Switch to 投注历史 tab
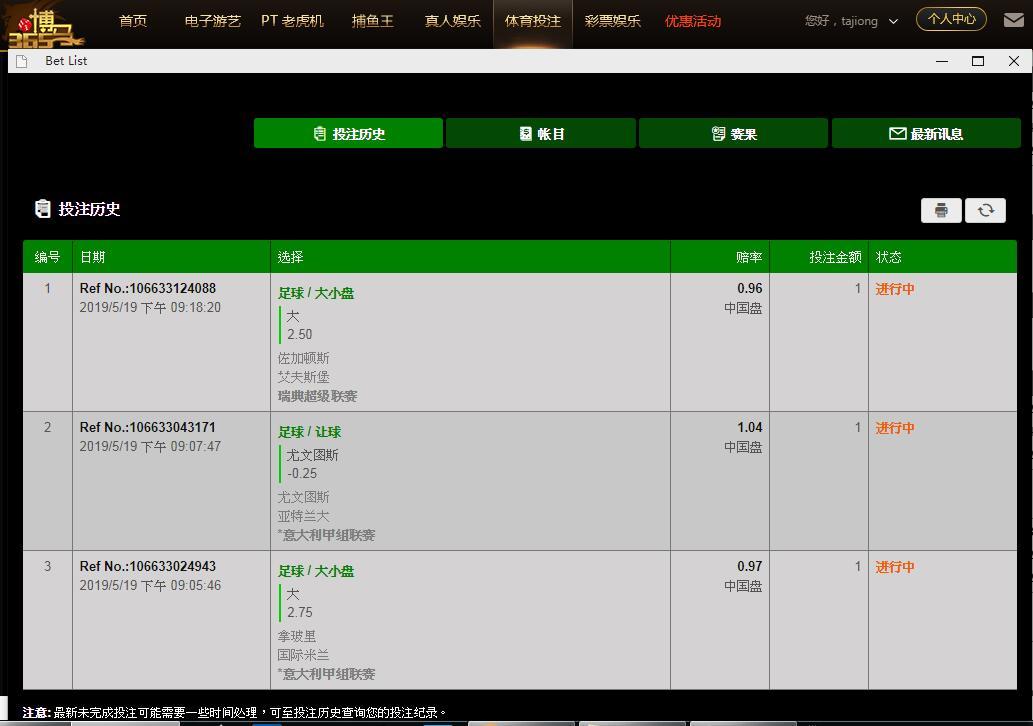 349,133
